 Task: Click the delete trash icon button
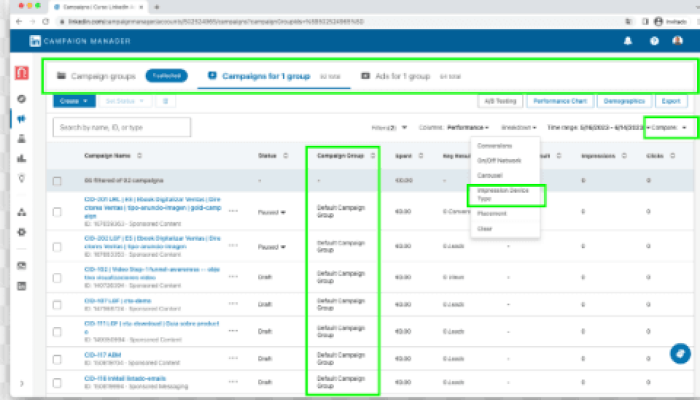(x=165, y=101)
